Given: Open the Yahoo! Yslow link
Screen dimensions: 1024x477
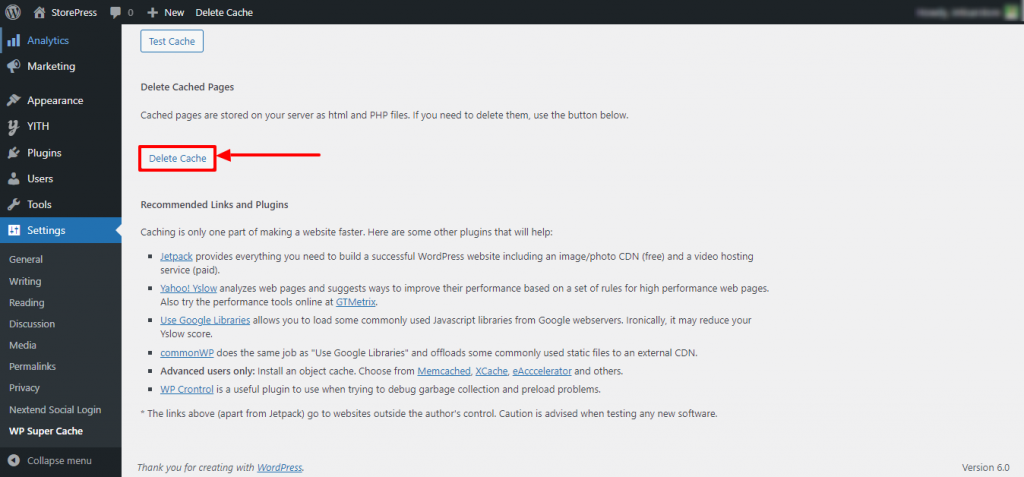Looking at the screenshot, I should tap(189, 288).
